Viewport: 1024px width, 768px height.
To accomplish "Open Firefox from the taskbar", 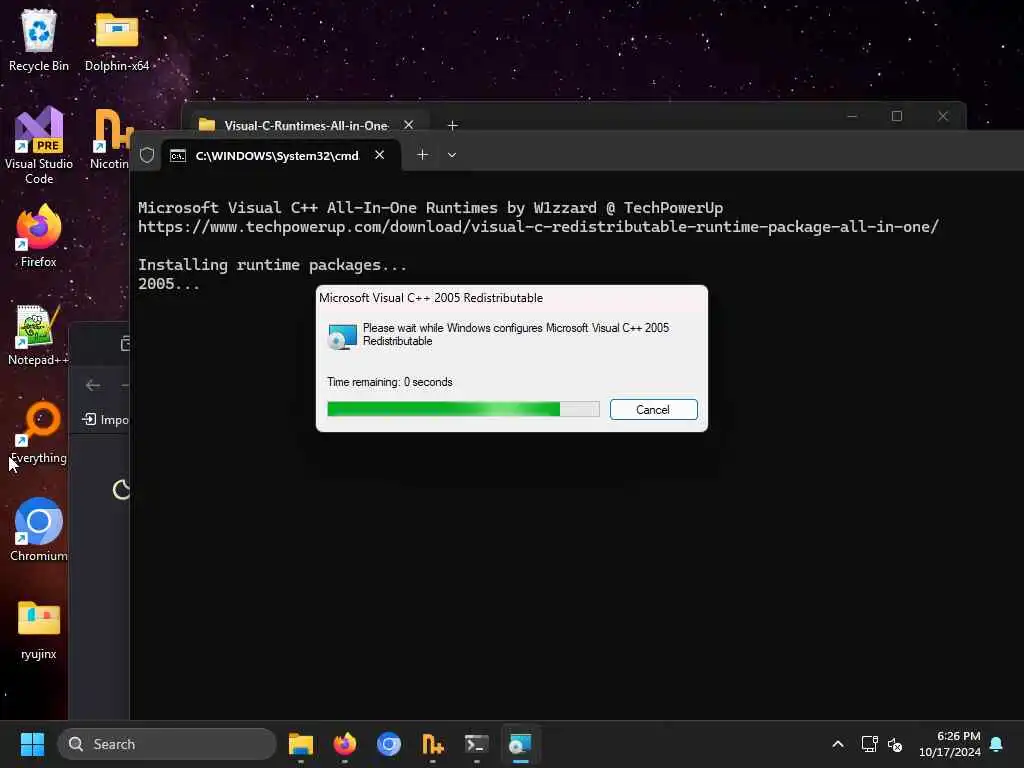I will pyautogui.click(x=345, y=744).
